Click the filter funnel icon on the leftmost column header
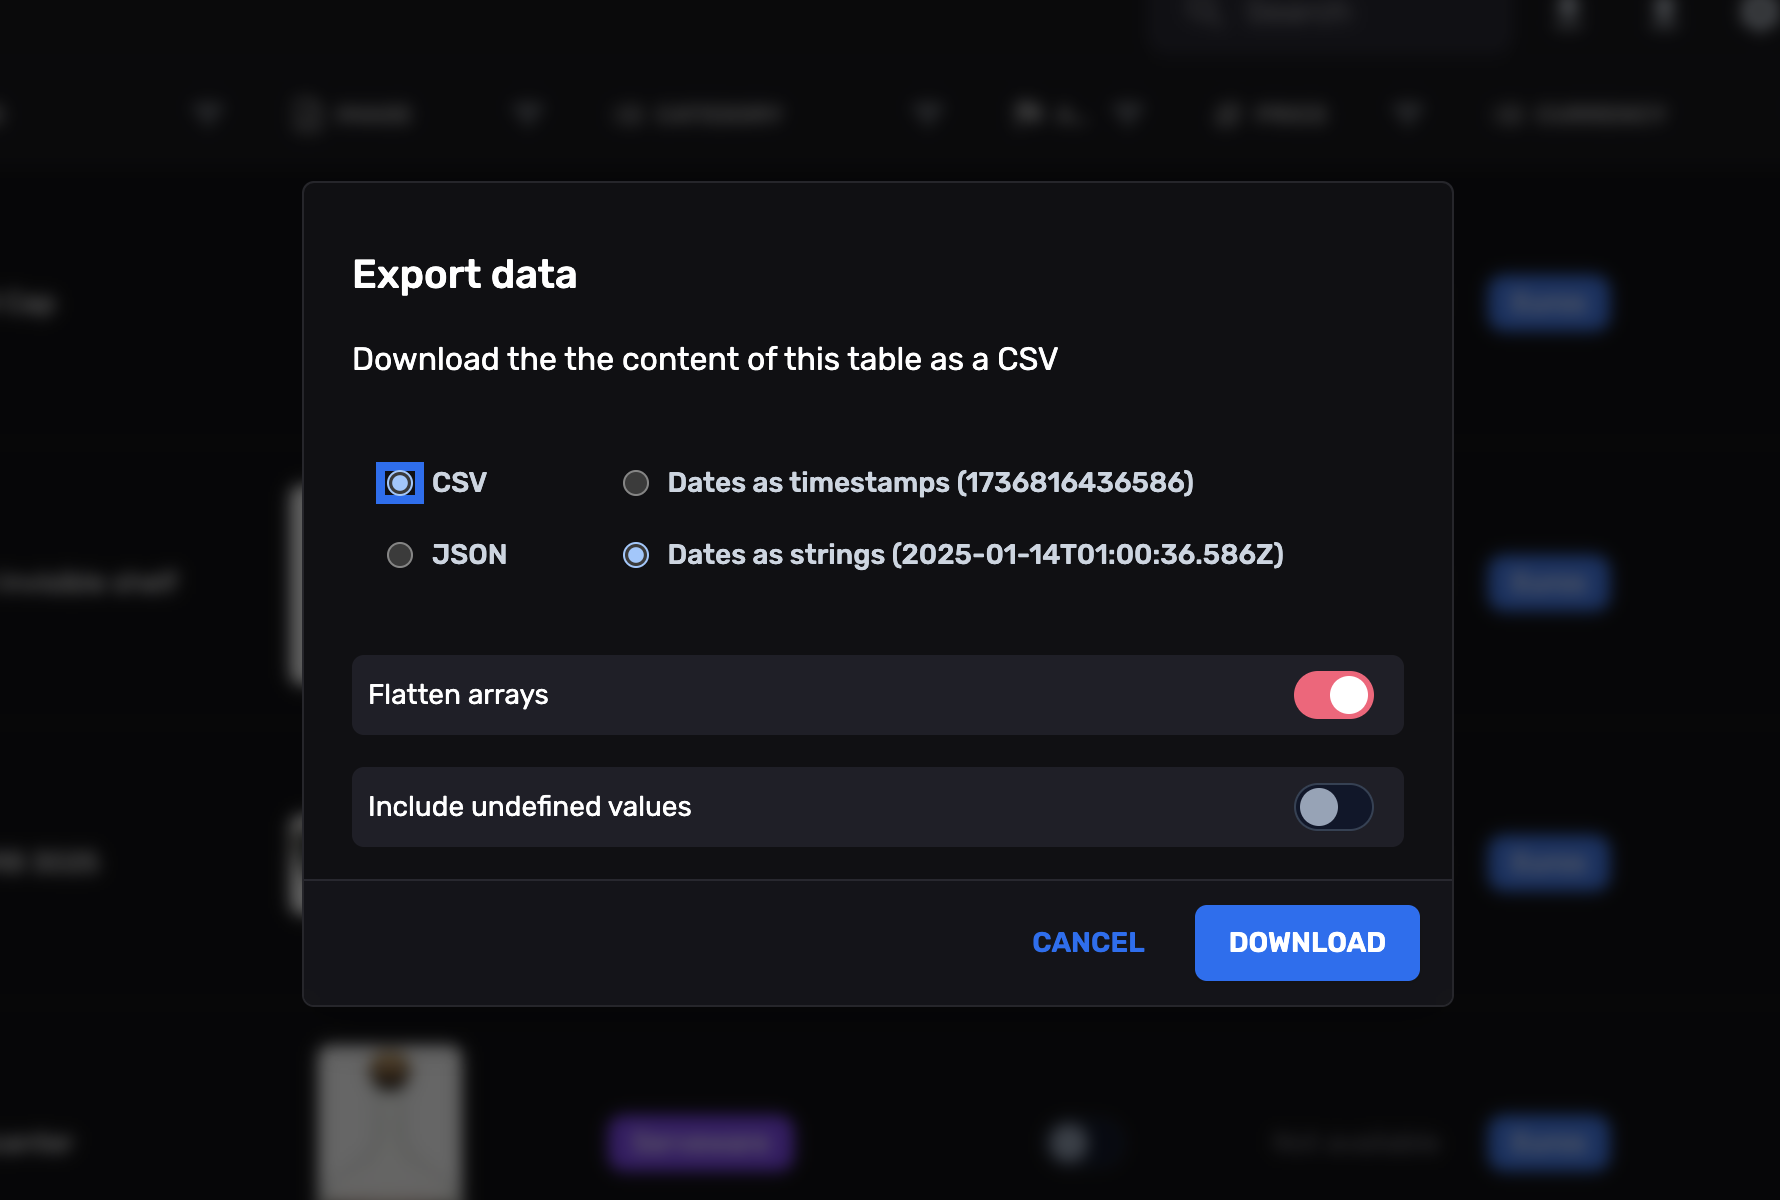 [207, 113]
